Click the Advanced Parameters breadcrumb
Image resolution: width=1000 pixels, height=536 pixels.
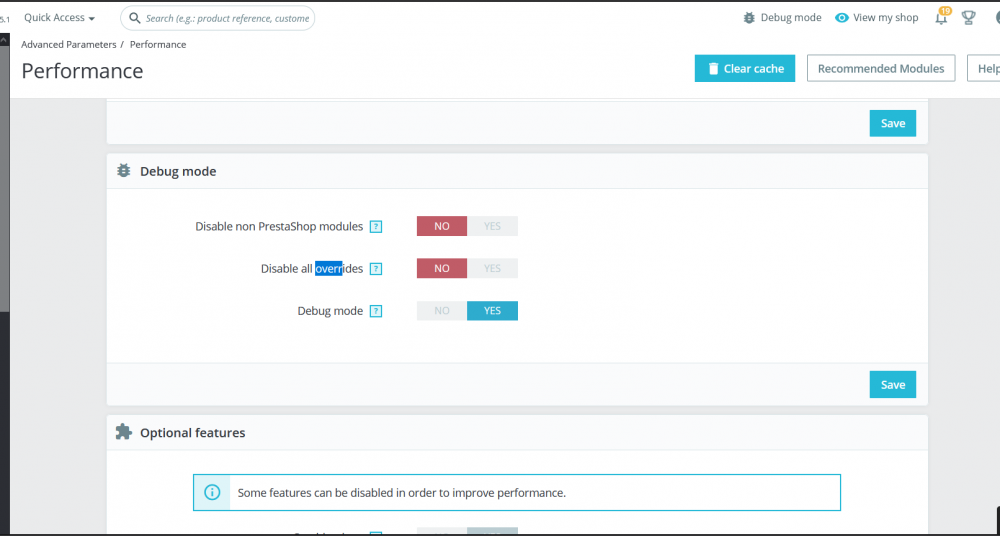click(69, 45)
